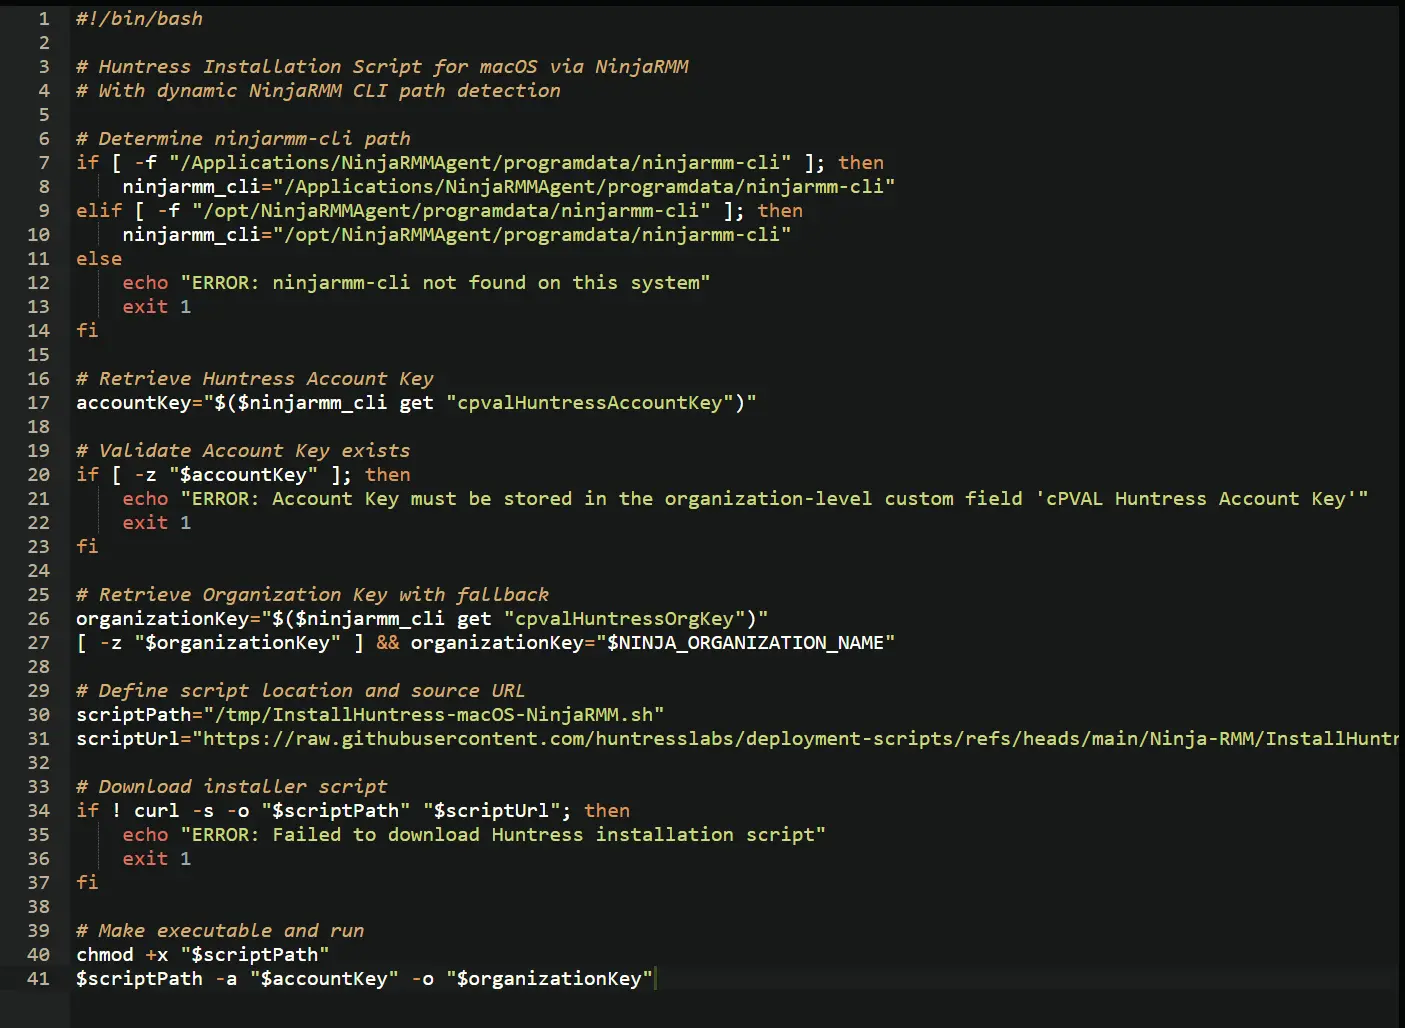Screen dimensions: 1405x1028
Task: Click 'ERROR: ninjarmm-cli not found on this system' string
Action: coord(445,283)
